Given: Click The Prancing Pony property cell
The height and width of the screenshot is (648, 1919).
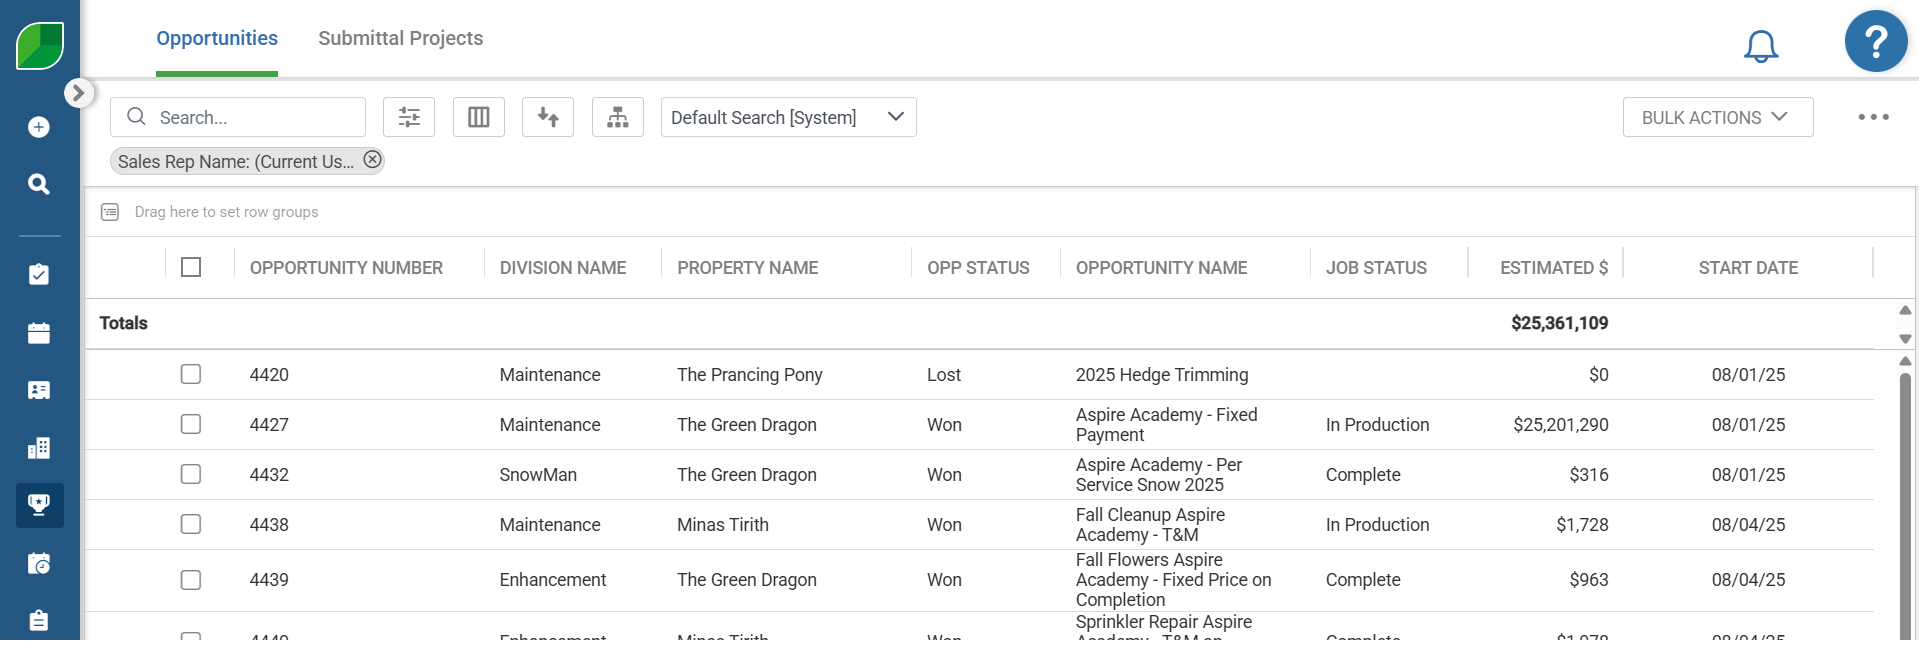Looking at the screenshot, I should coord(750,375).
